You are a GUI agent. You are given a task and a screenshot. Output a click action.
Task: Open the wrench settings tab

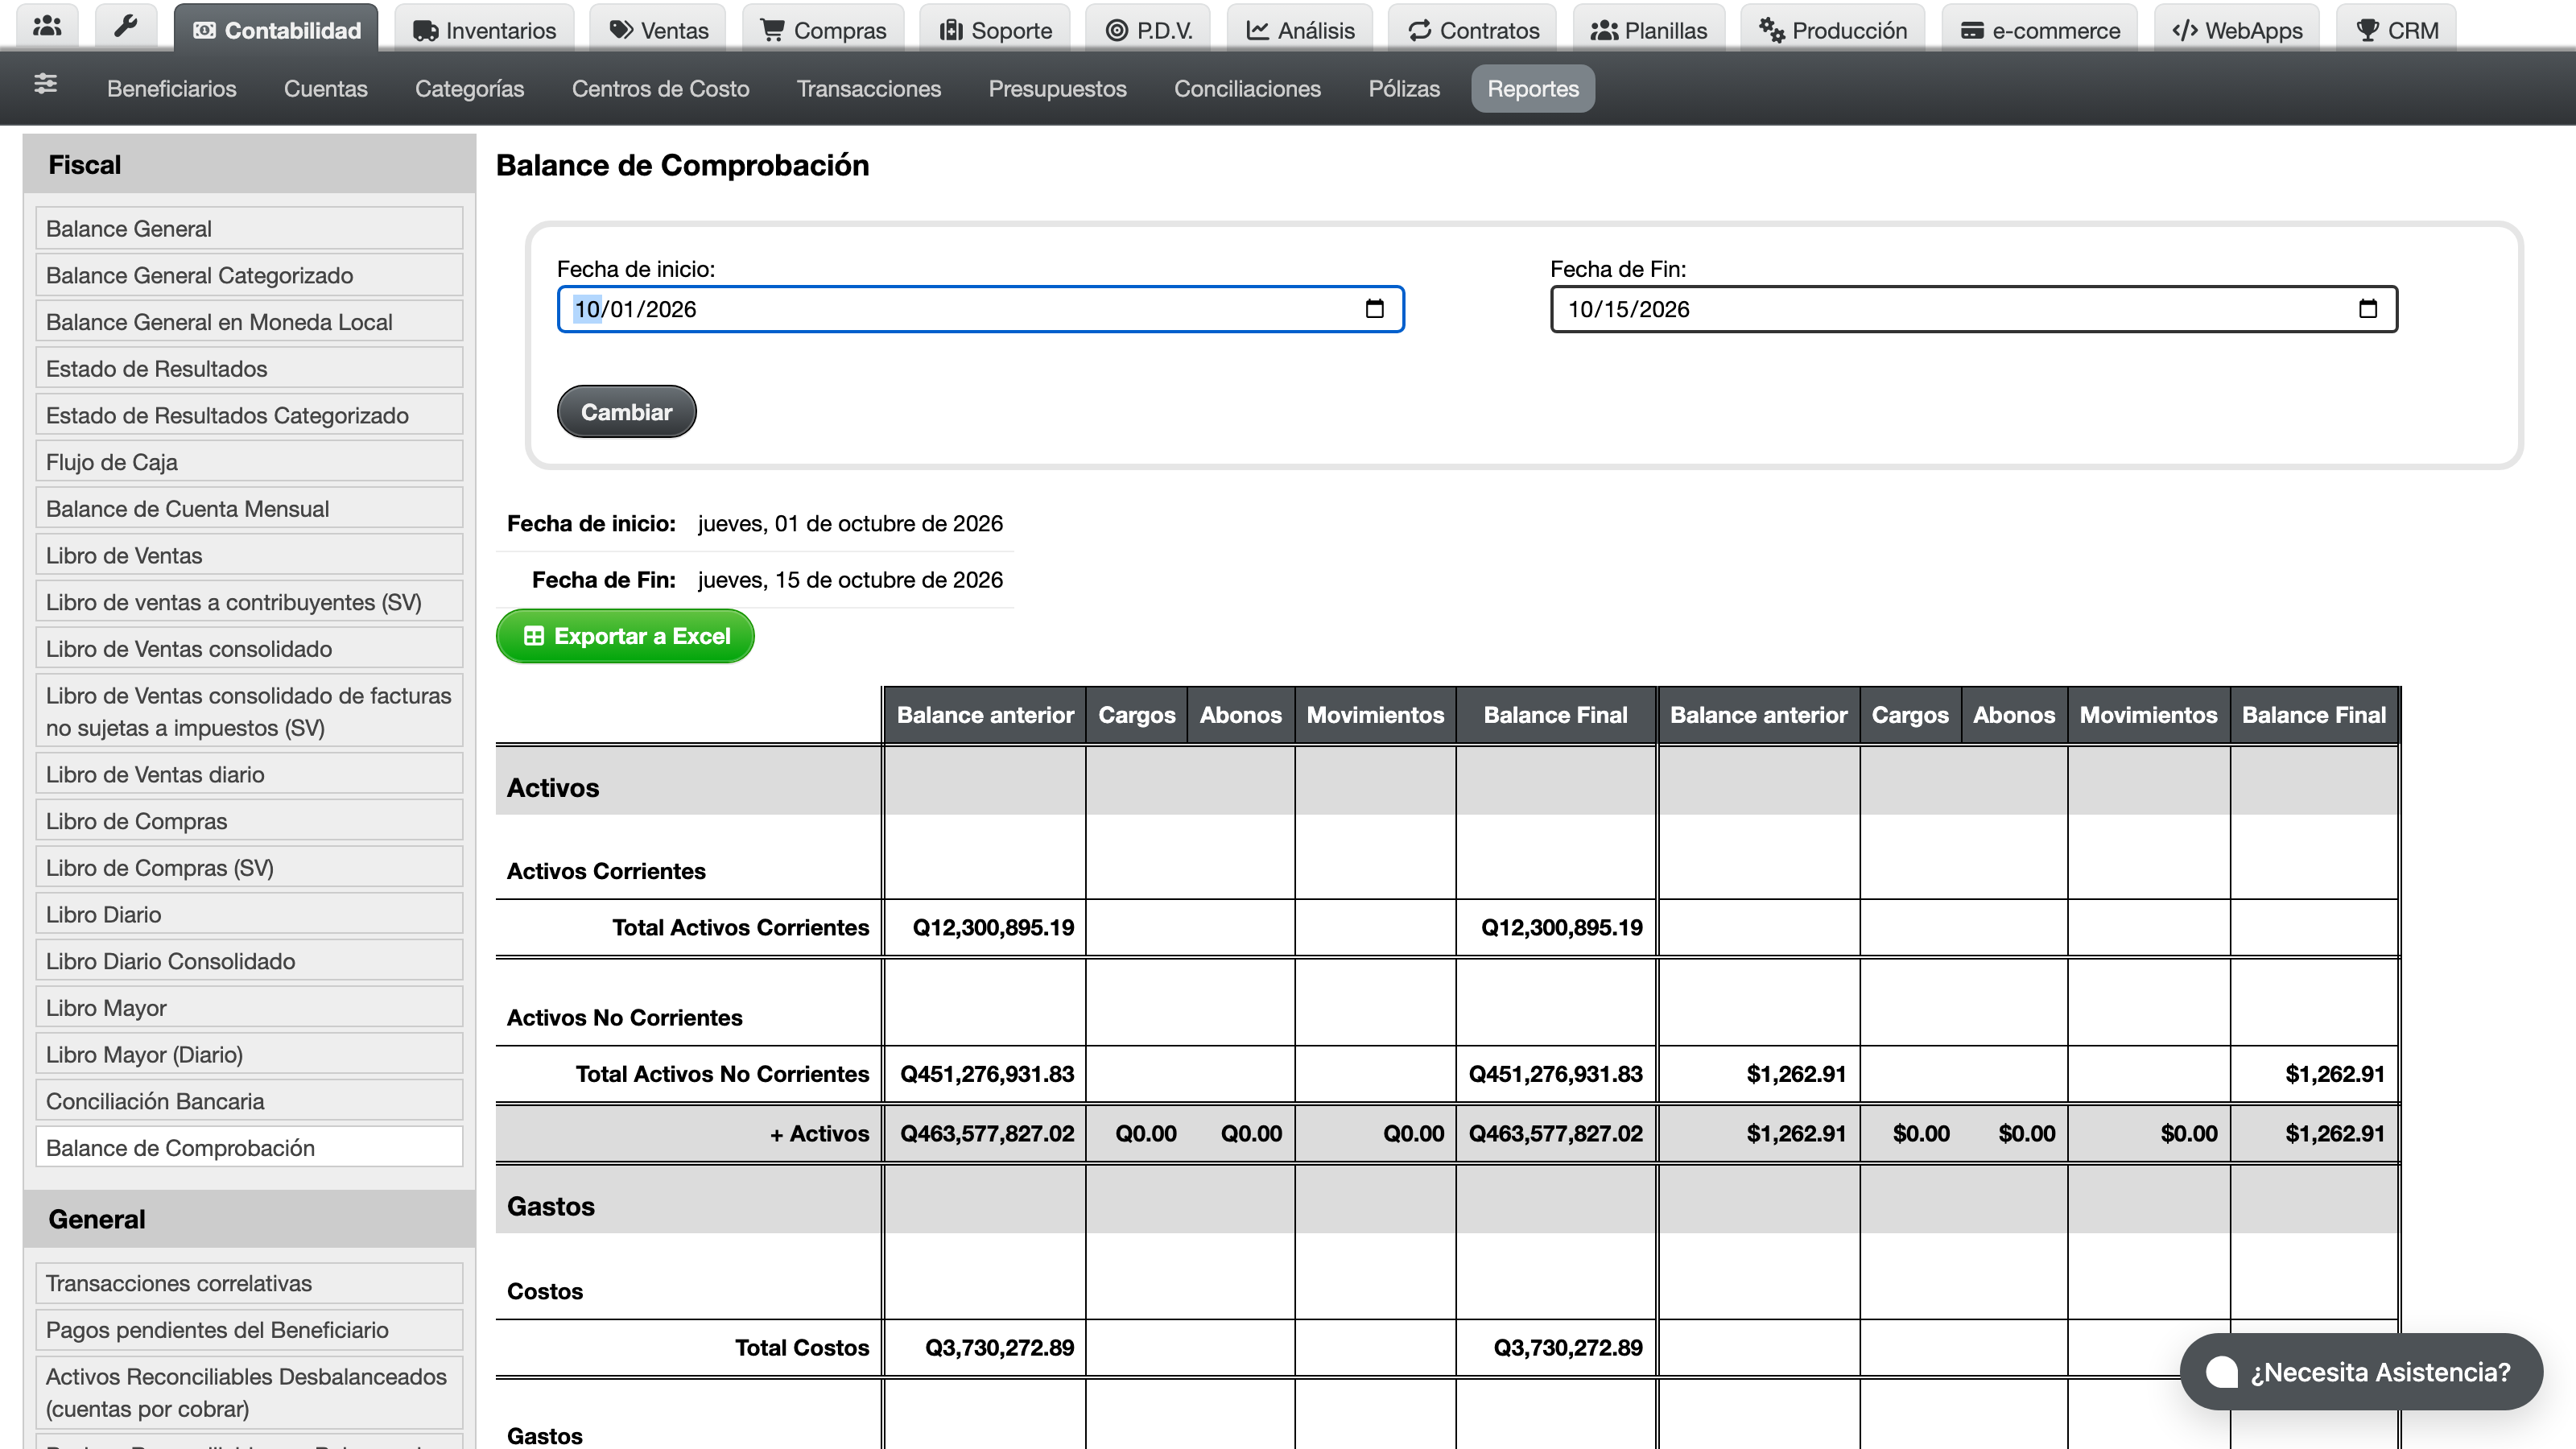point(125,27)
